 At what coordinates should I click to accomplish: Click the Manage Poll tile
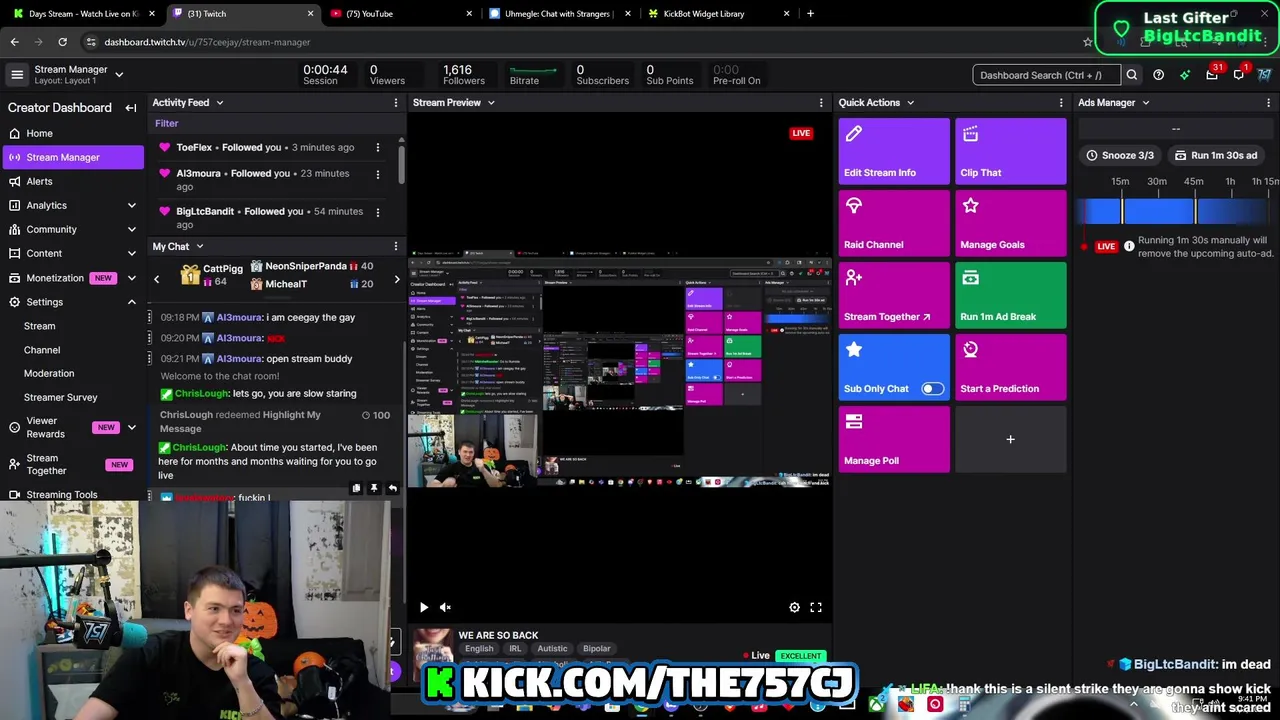(x=894, y=439)
